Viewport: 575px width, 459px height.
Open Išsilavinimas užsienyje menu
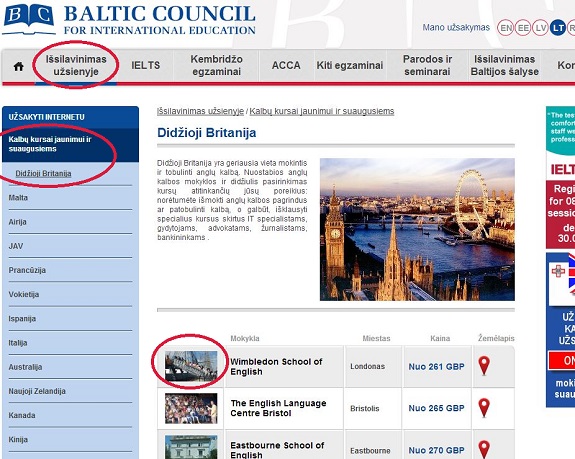pos(76,65)
